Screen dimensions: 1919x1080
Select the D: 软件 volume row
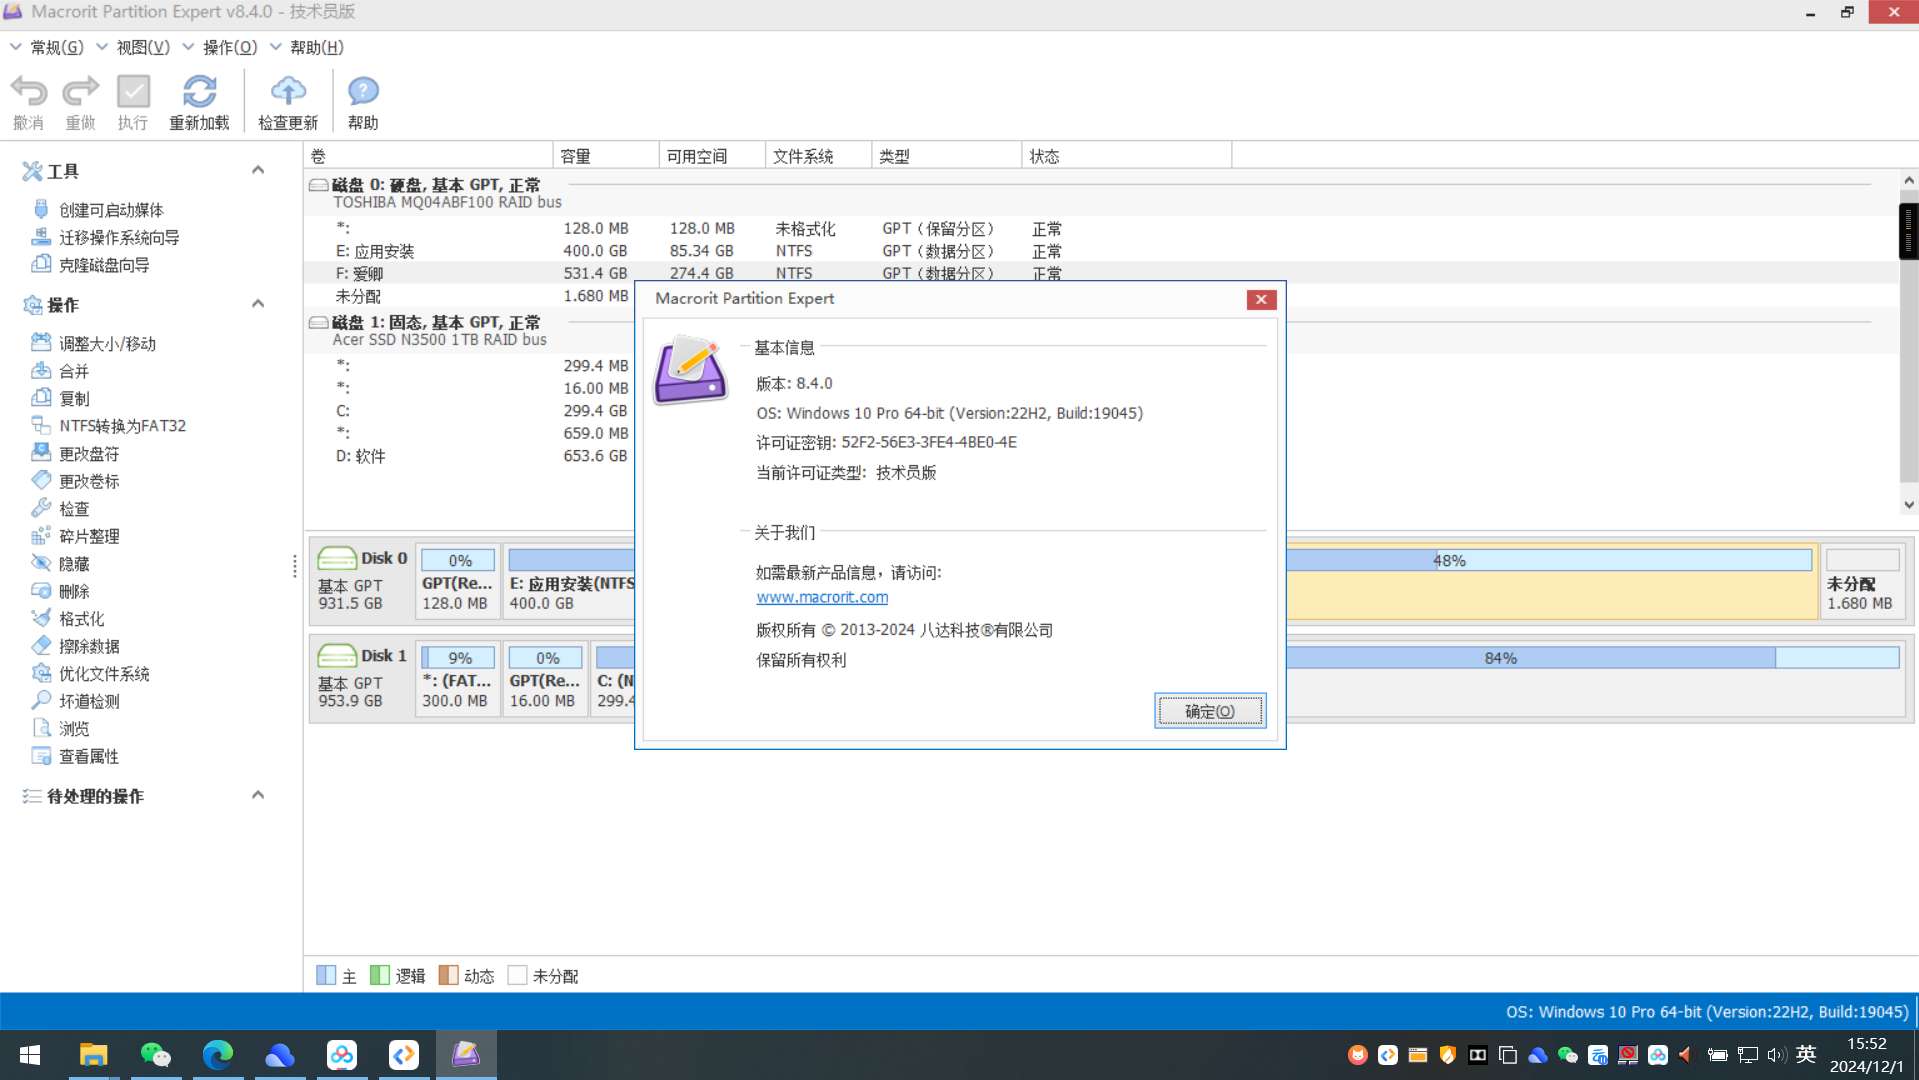coord(469,456)
